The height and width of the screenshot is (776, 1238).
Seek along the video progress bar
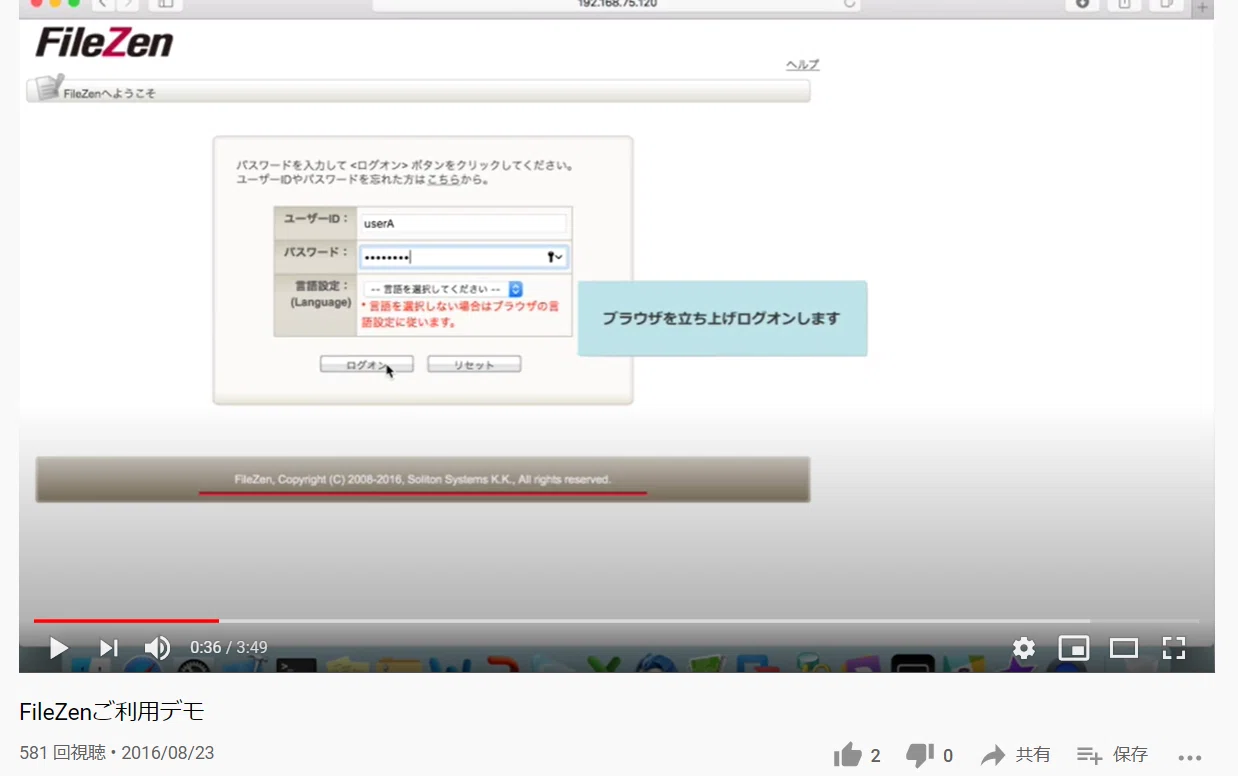click(x=617, y=621)
